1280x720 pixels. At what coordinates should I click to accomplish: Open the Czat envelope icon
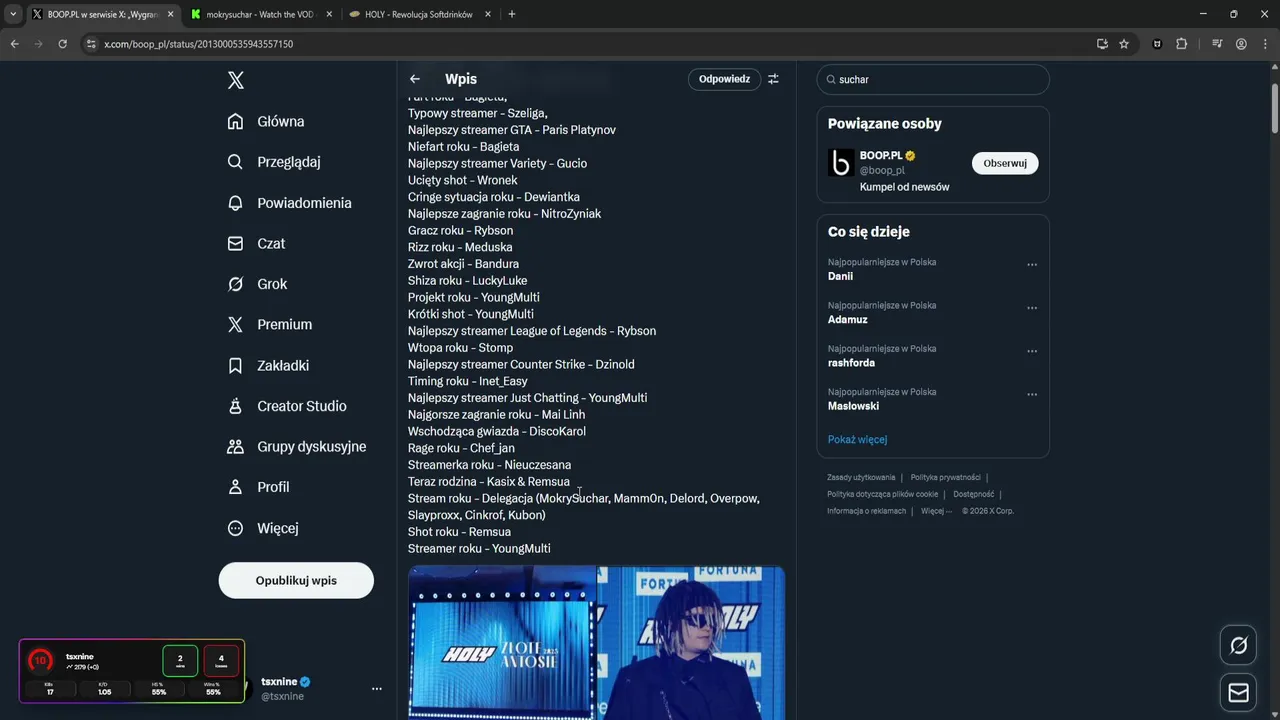coord(235,243)
